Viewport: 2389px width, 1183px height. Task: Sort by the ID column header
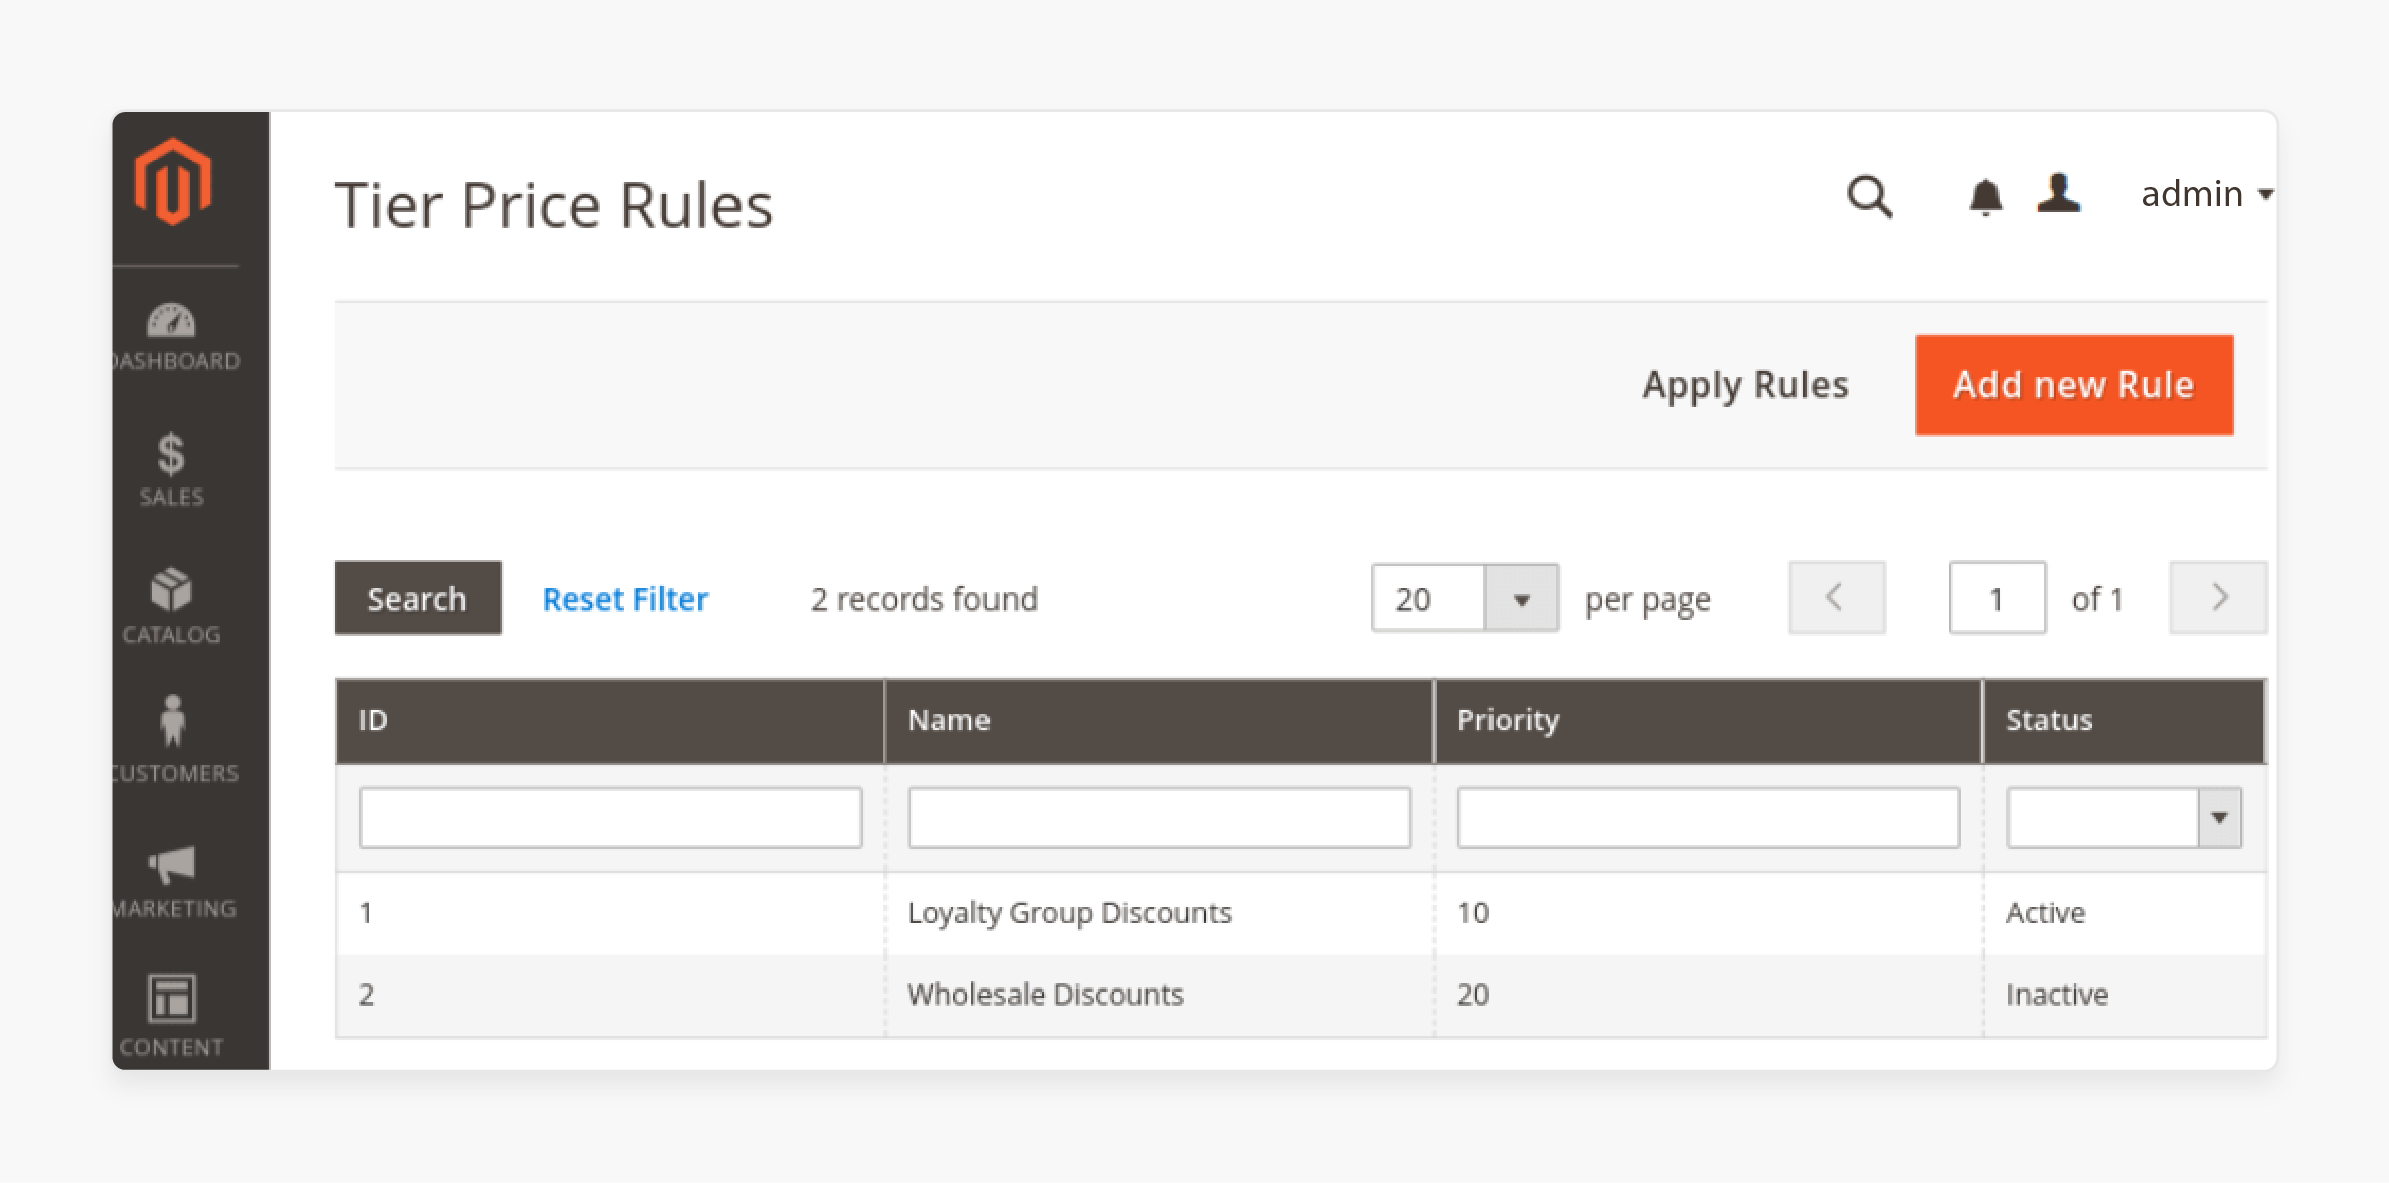(x=610, y=721)
